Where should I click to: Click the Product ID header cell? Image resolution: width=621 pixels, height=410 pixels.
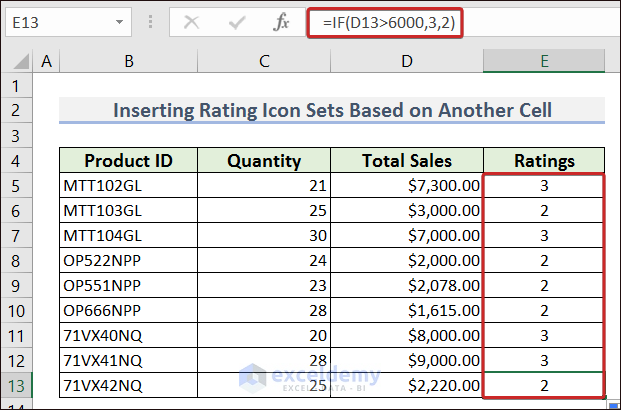128,160
